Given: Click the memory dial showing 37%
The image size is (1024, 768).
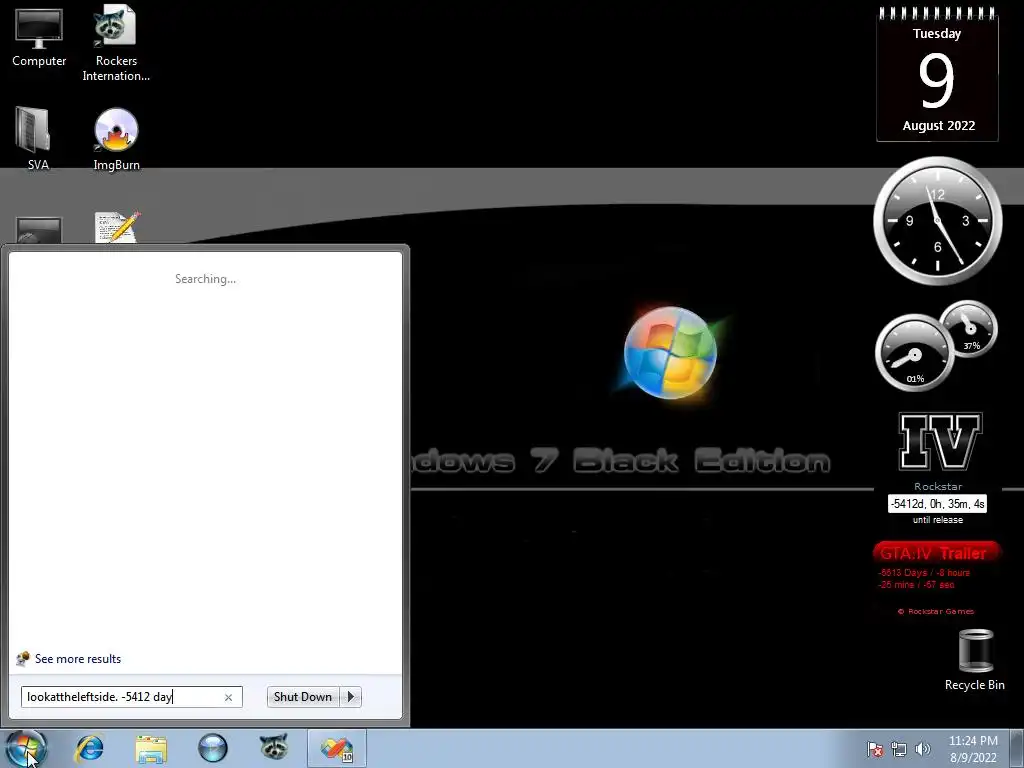Looking at the screenshot, I should pos(969,328).
